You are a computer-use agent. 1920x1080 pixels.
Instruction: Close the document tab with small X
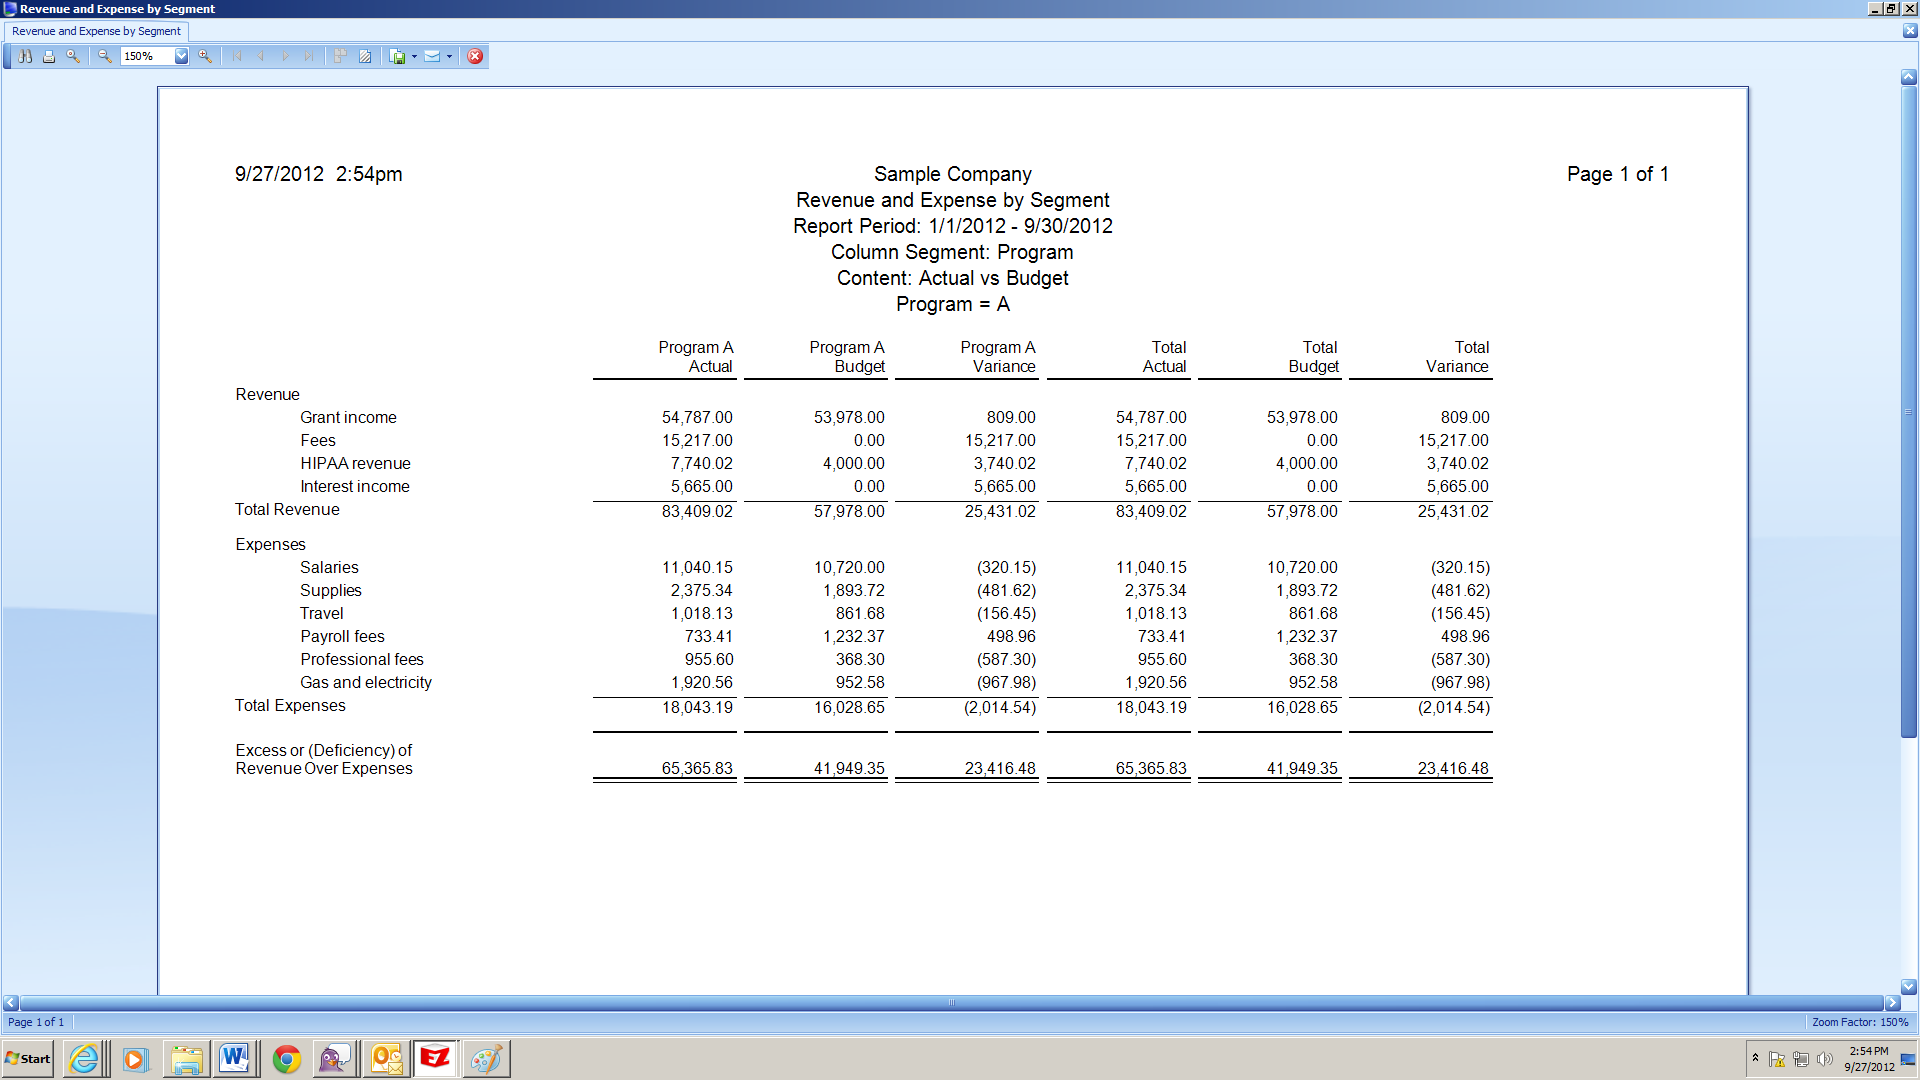(1909, 31)
